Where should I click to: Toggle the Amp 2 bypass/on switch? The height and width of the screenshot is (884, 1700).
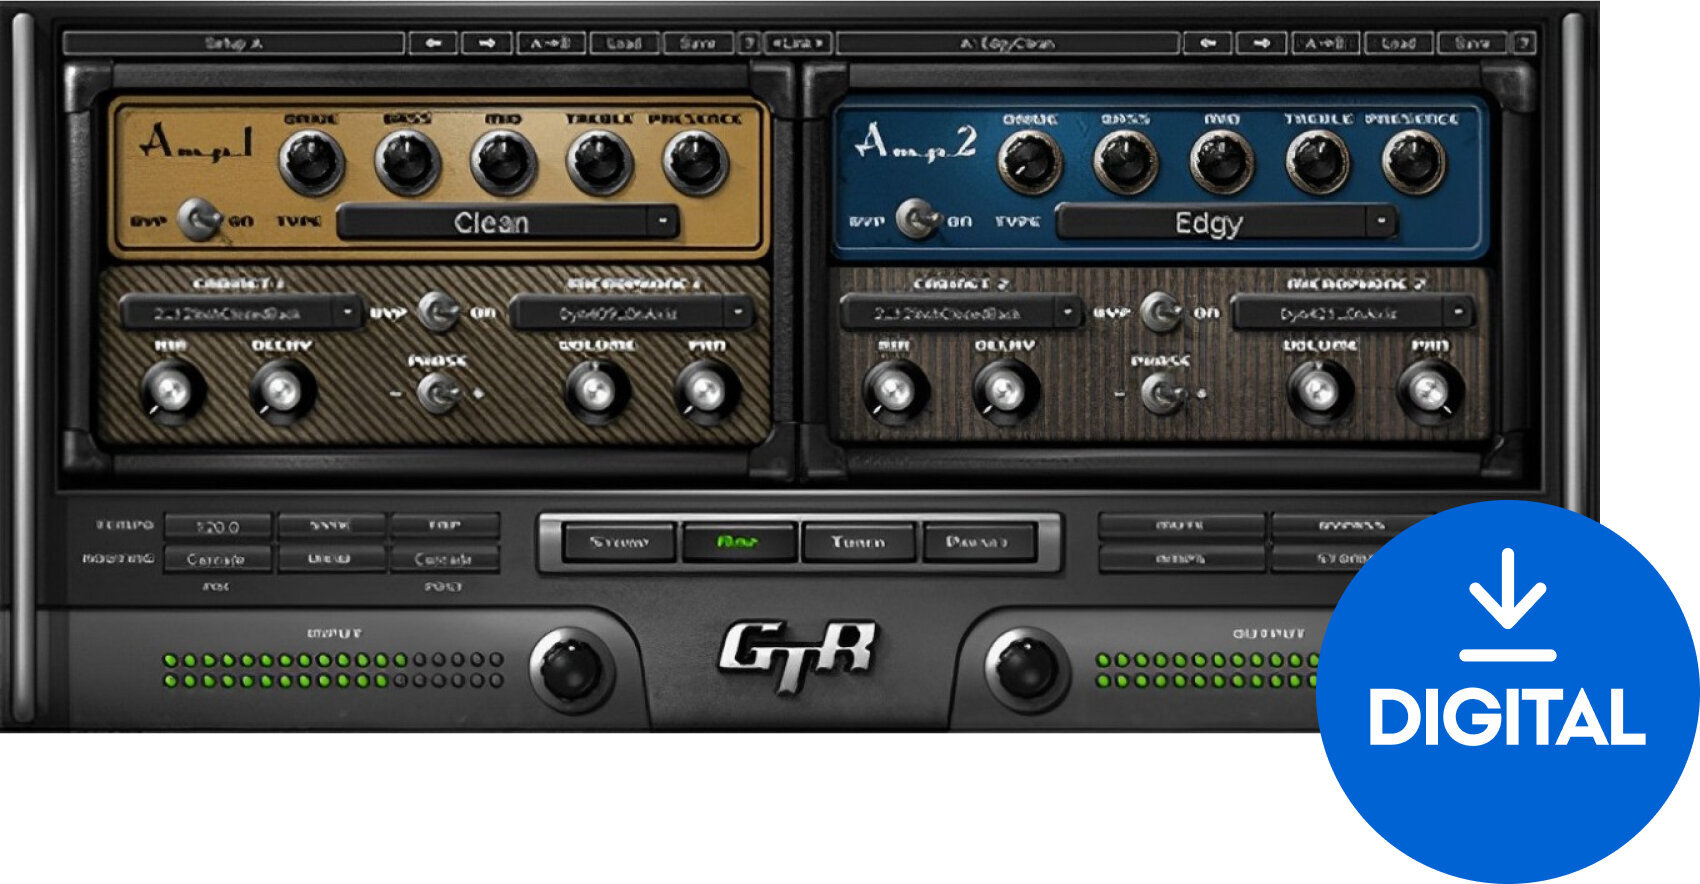[x=917, y=220]
